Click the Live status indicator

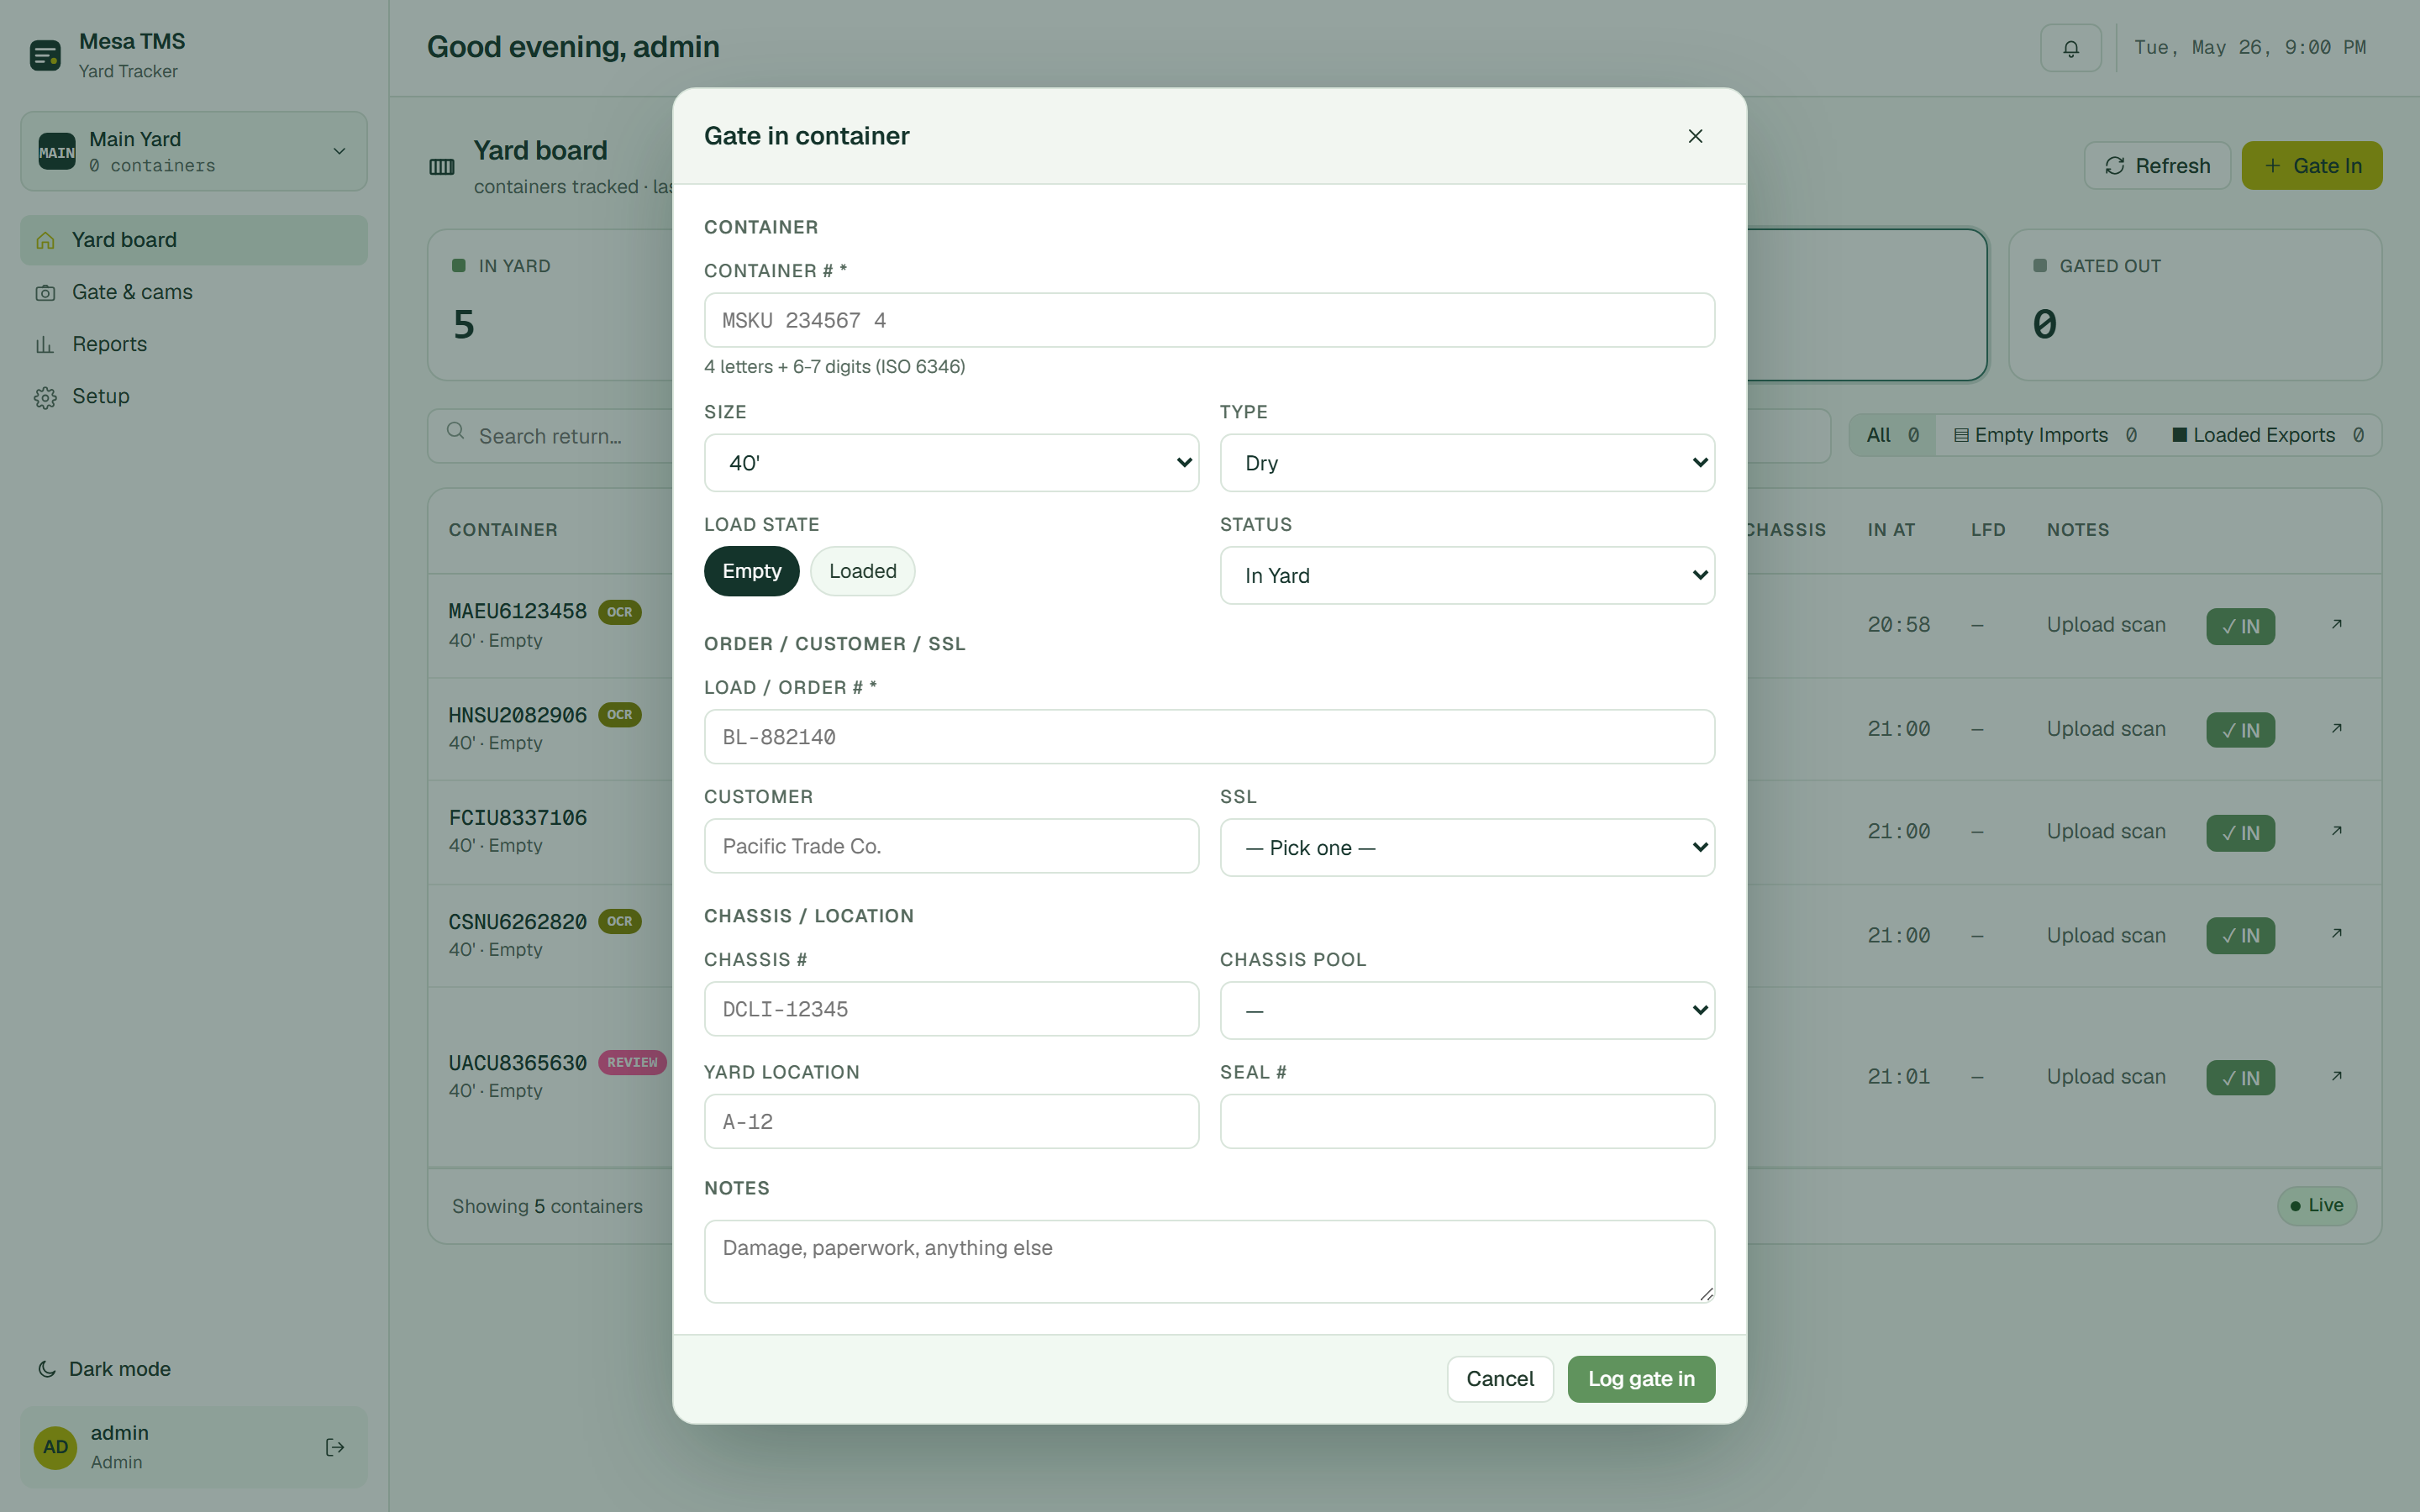2317,1205
